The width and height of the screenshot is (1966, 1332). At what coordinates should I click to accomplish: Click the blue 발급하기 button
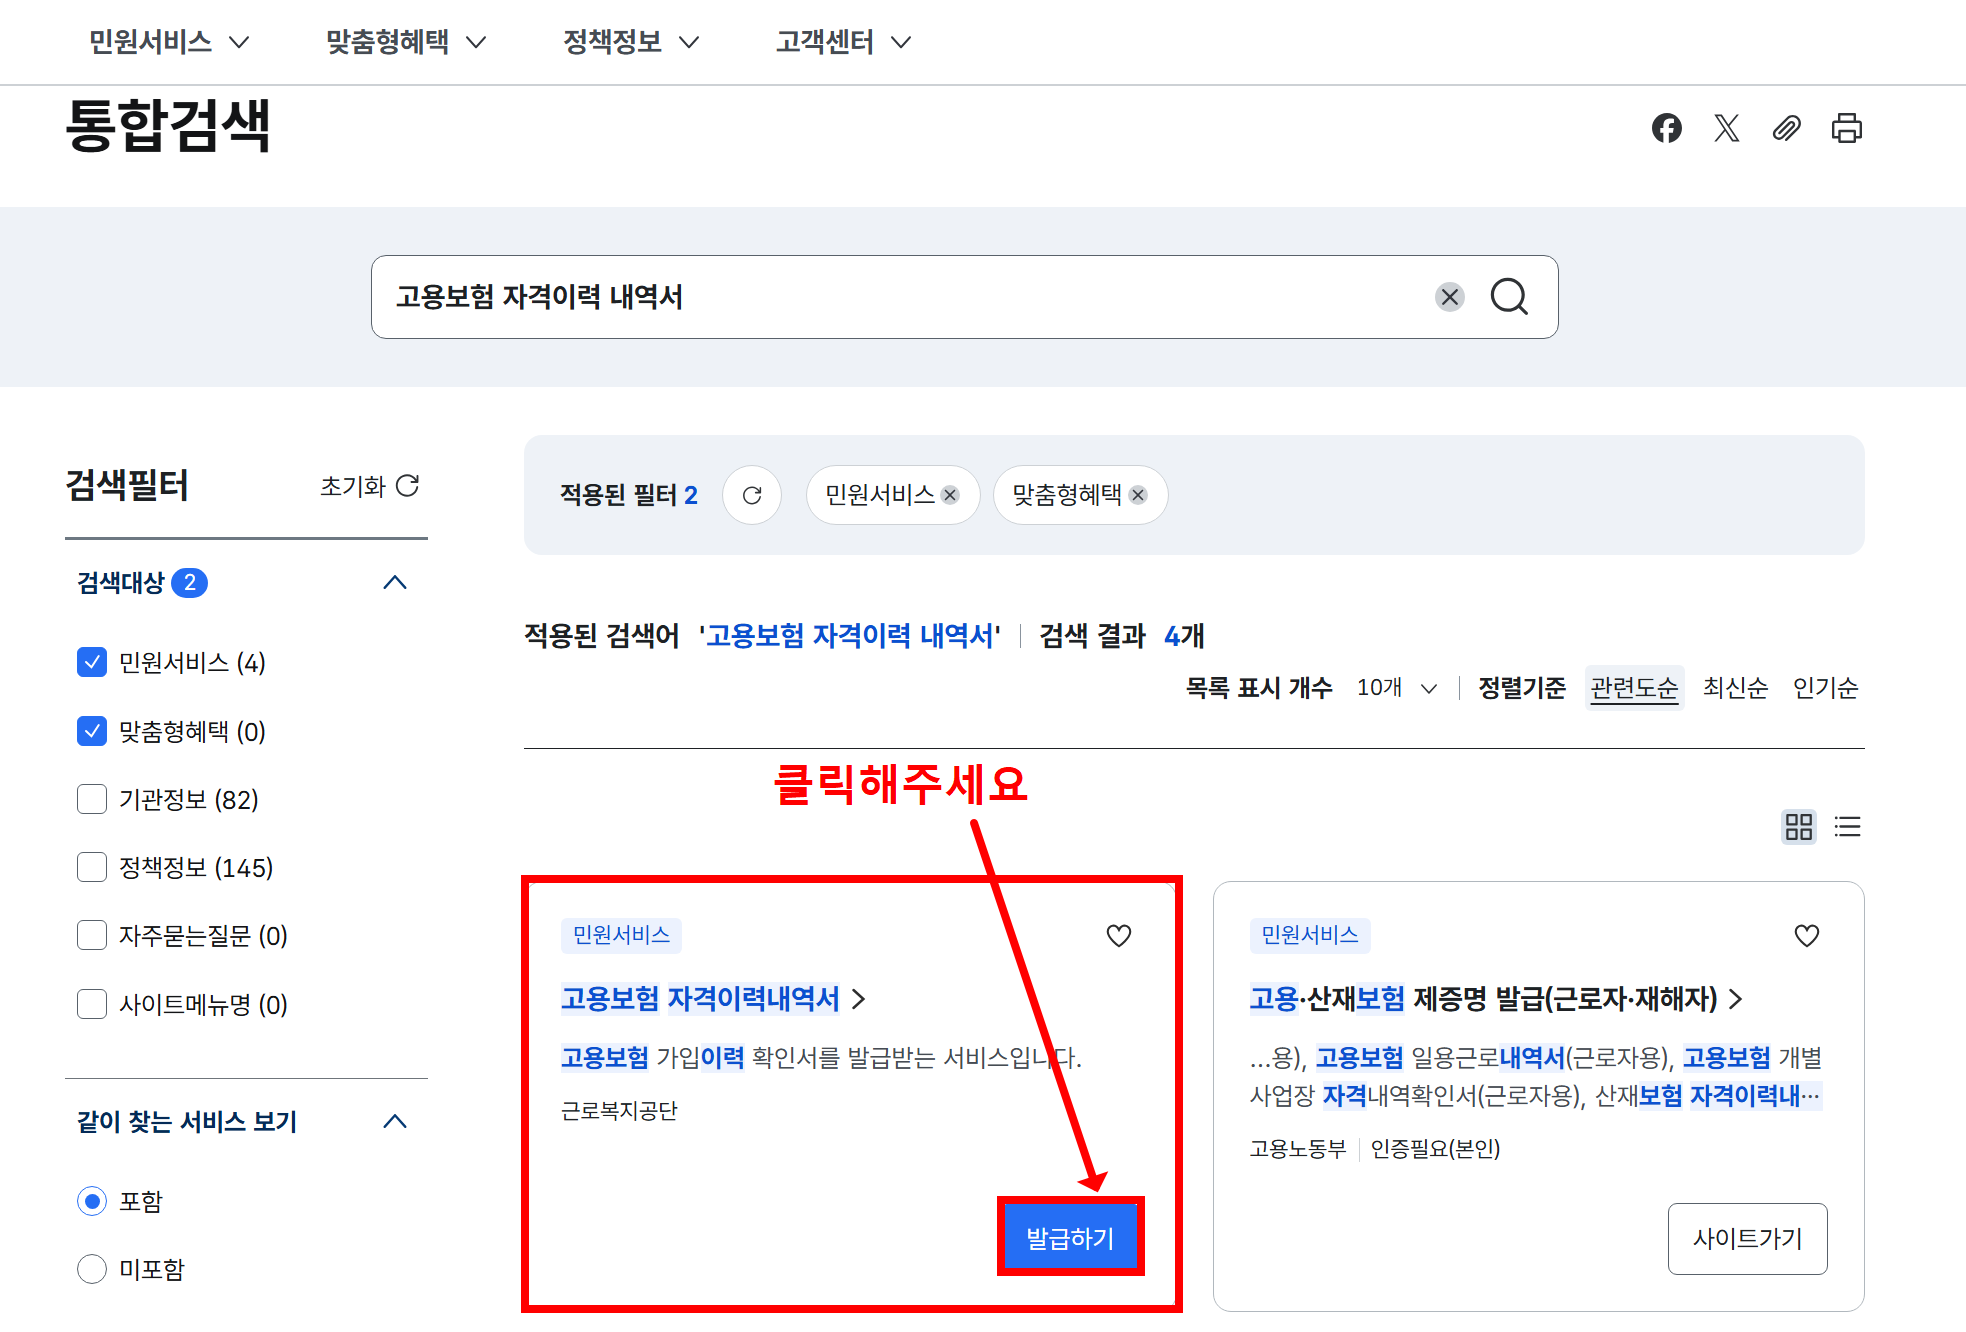[1070, 1238]
